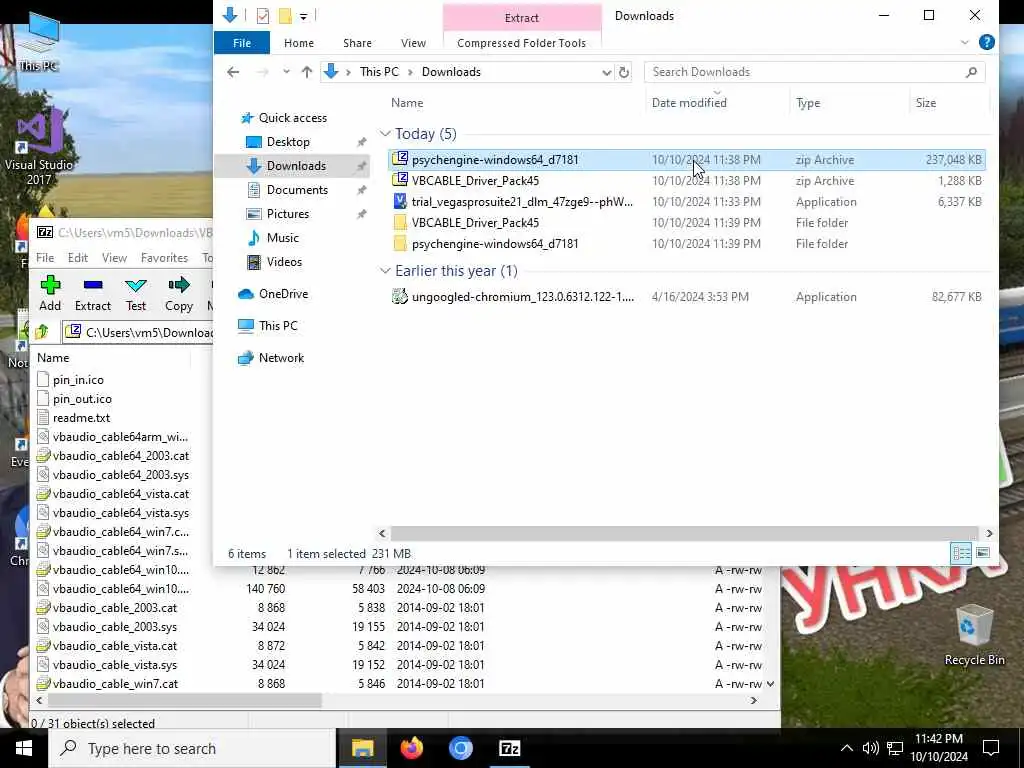Select ungoogled-chromium application file
The image size is (1024, 768).
tap(687, 296)
